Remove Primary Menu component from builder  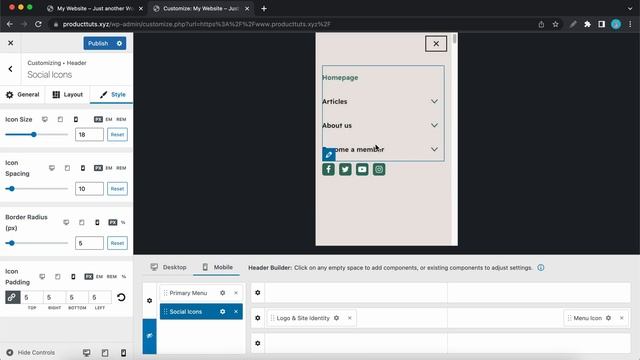pyautogui.click(x=236, y=293)
